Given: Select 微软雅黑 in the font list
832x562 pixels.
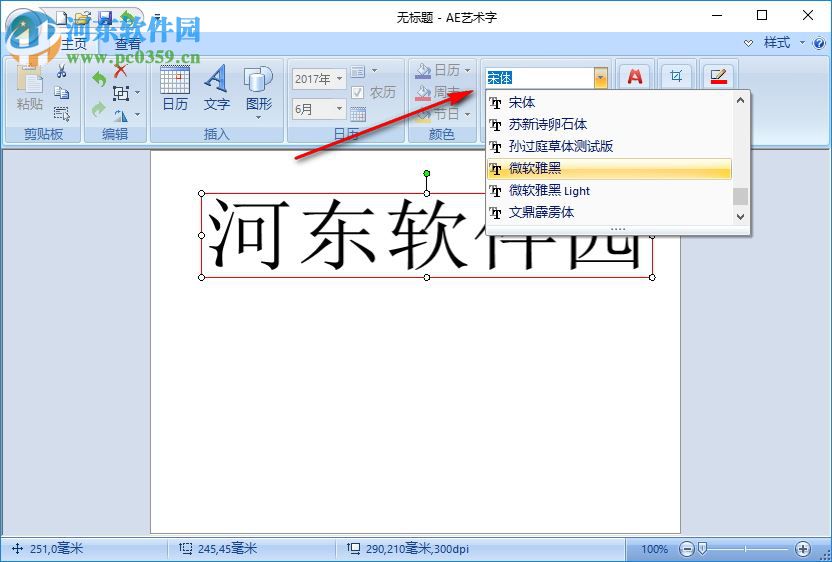Looking at the screenshot, I should (609, 169).
